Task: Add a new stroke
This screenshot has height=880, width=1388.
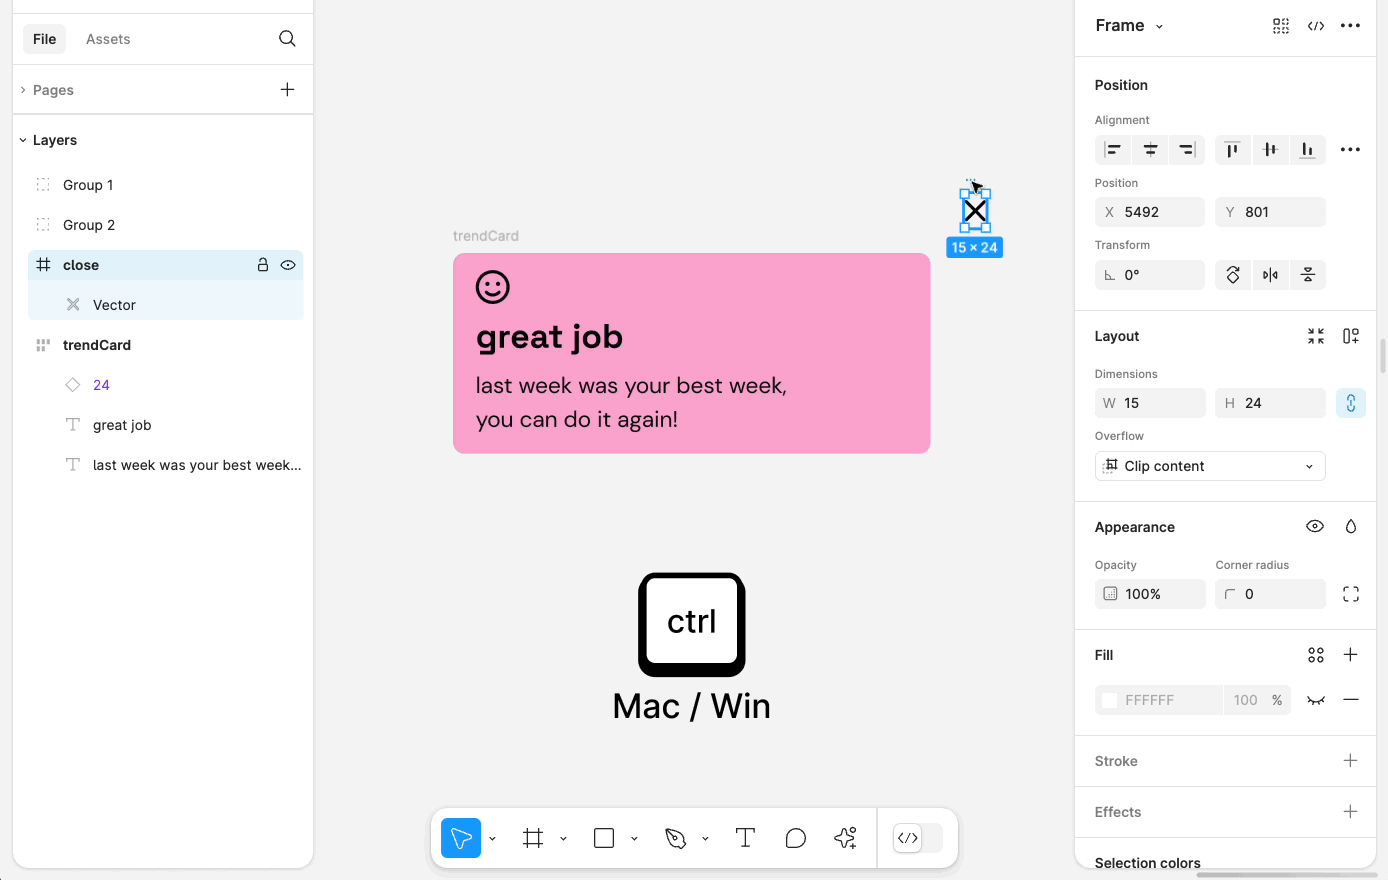Action: (1350, 761)
